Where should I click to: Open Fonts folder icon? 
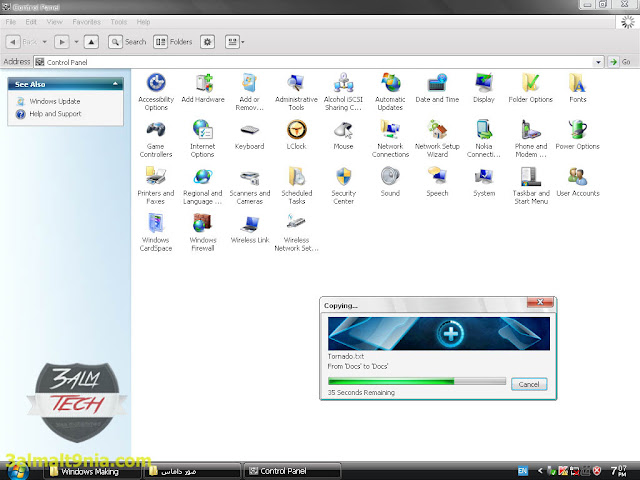578,88
